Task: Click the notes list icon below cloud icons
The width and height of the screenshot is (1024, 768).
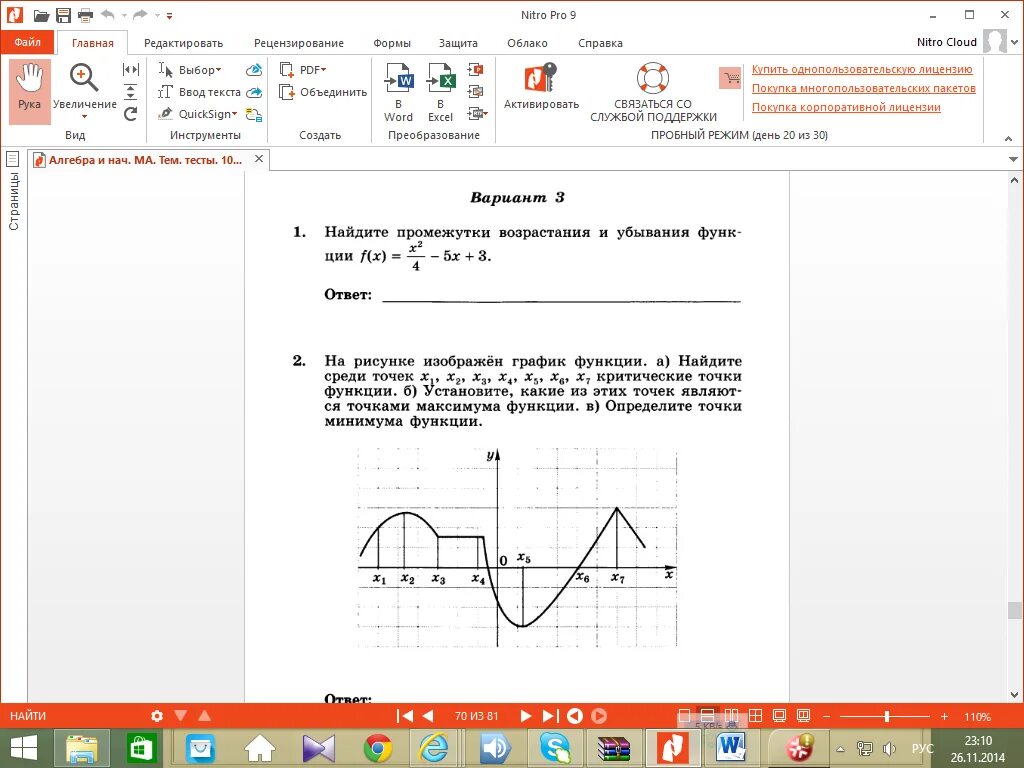Action: (253, 114)
